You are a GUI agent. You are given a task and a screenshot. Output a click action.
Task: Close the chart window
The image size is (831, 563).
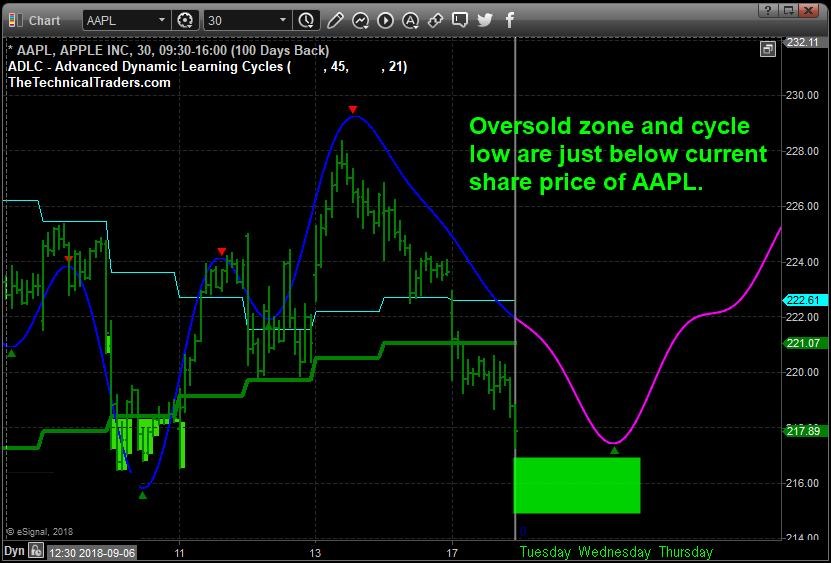click(810, 10)
